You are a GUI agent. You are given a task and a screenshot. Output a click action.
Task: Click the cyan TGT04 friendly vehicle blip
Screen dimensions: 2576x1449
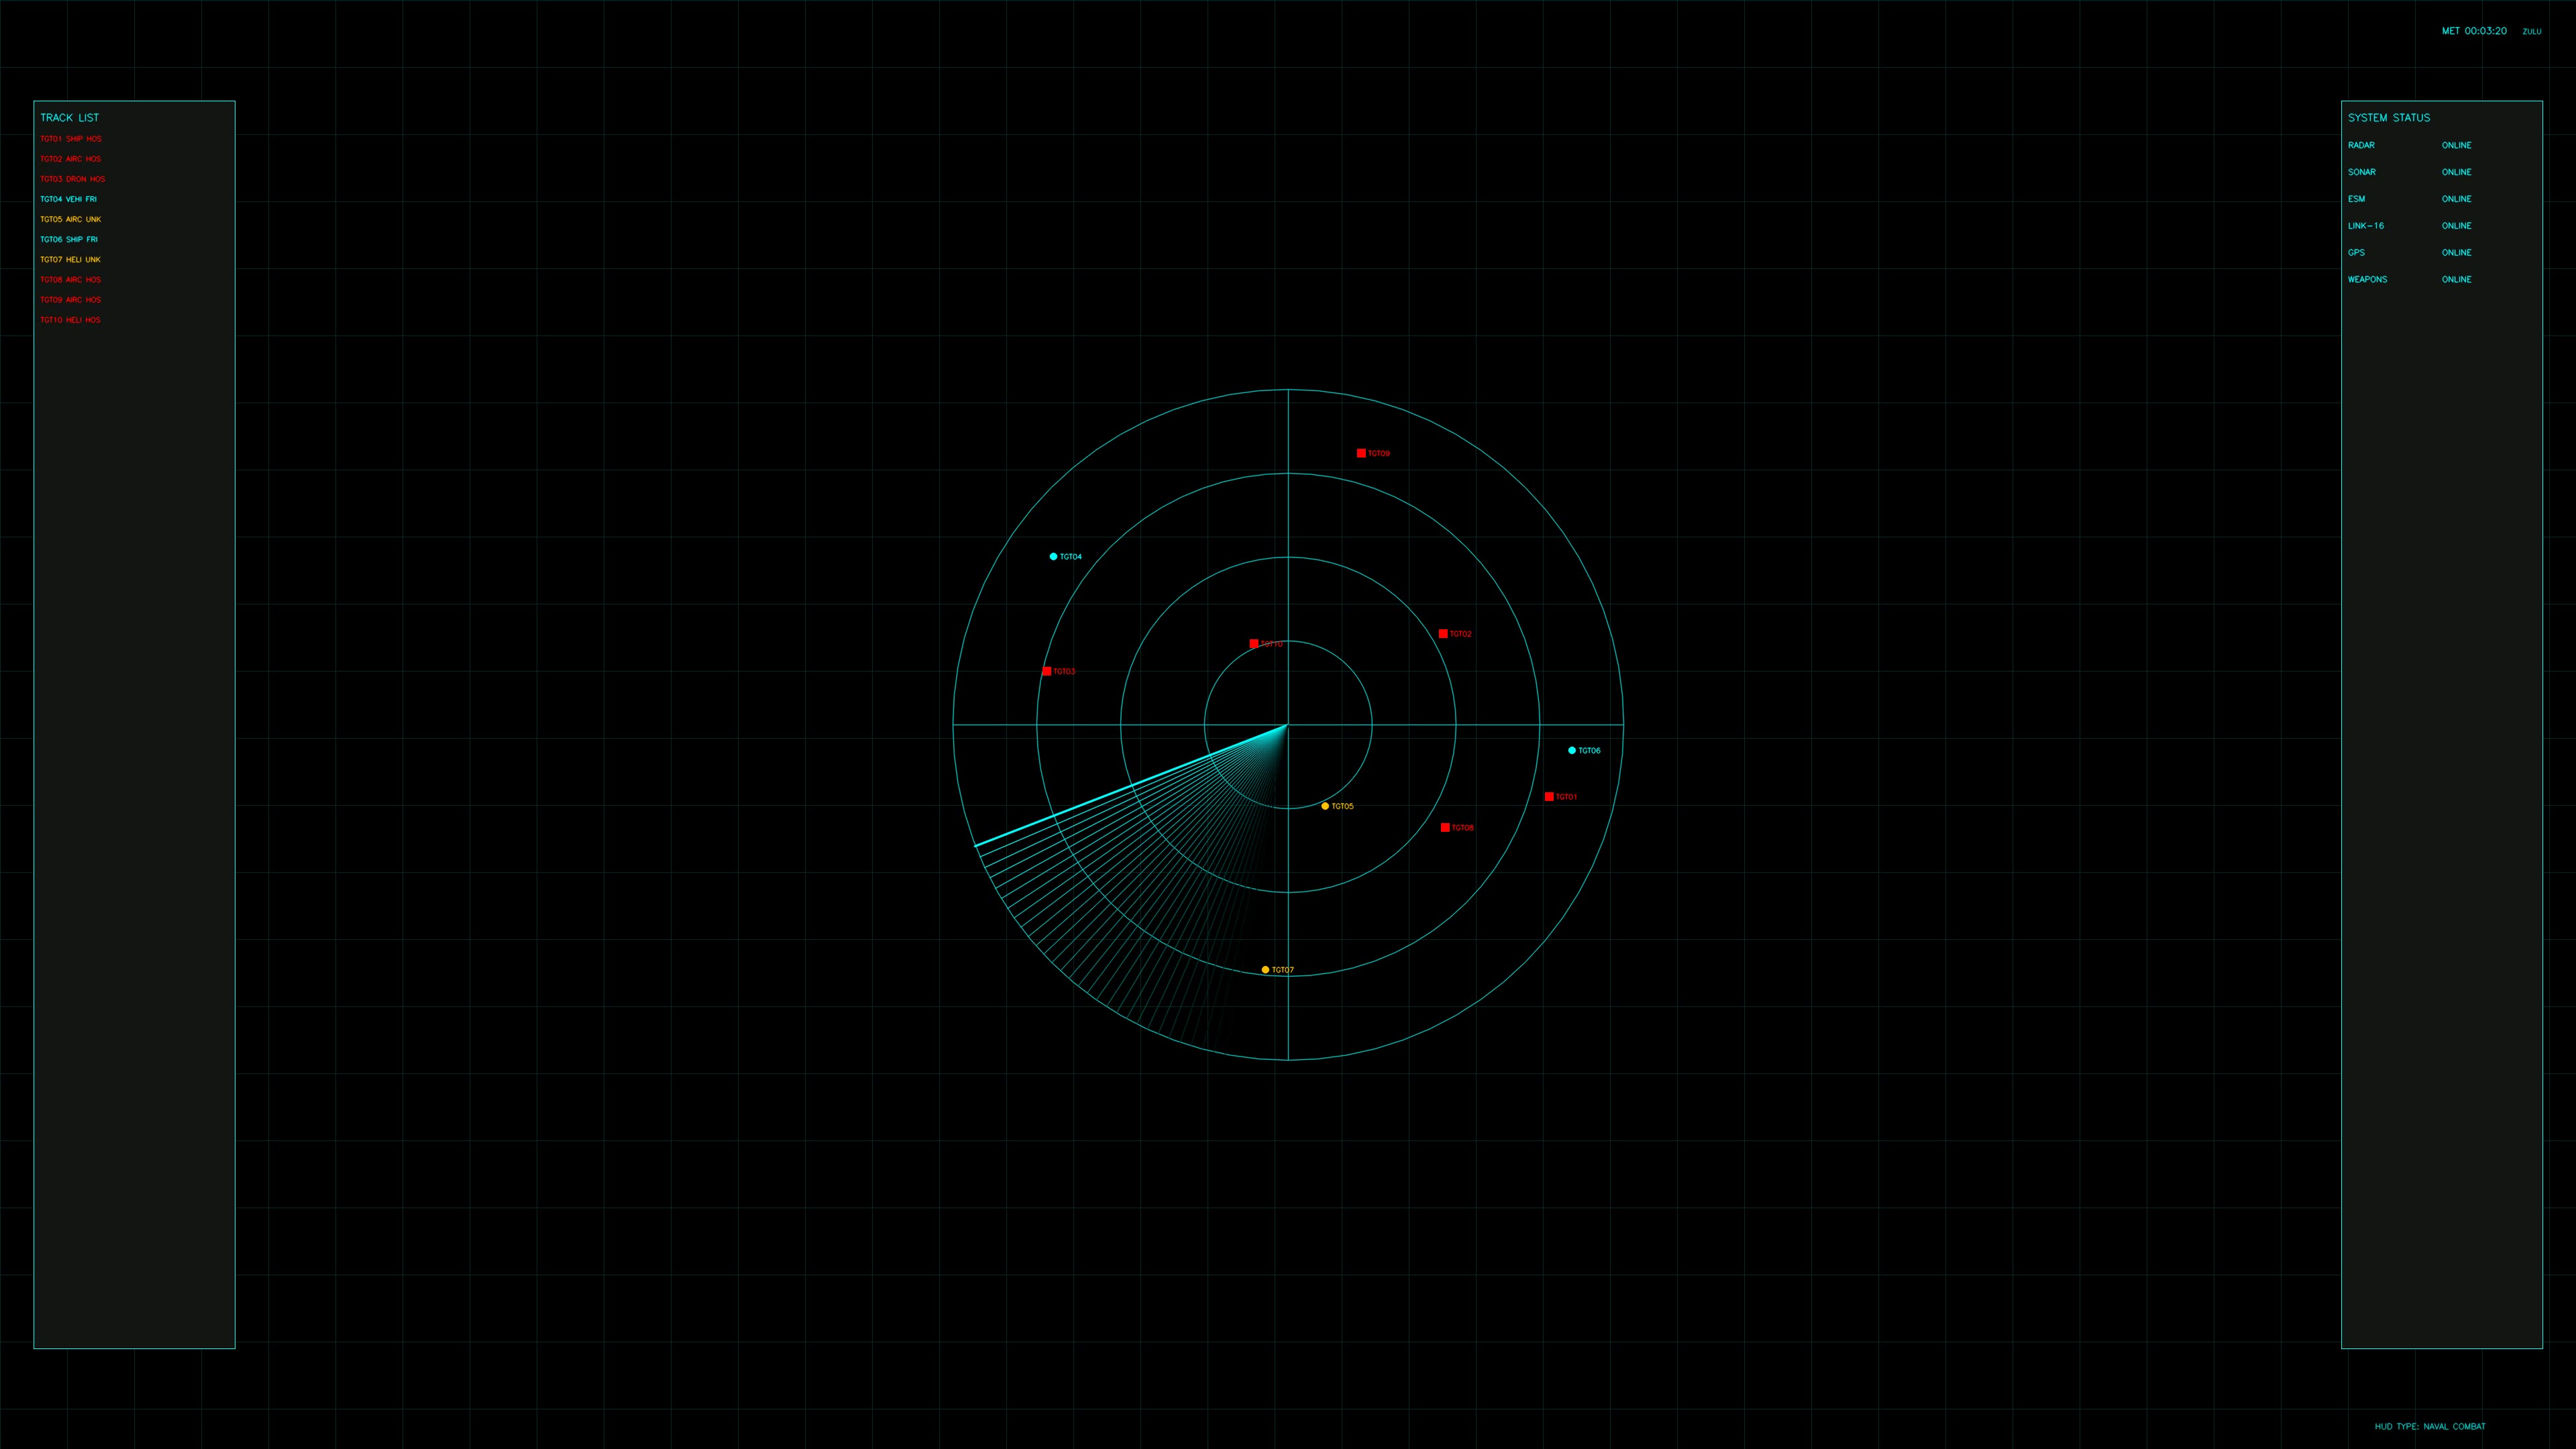(x=1052, y=556)
